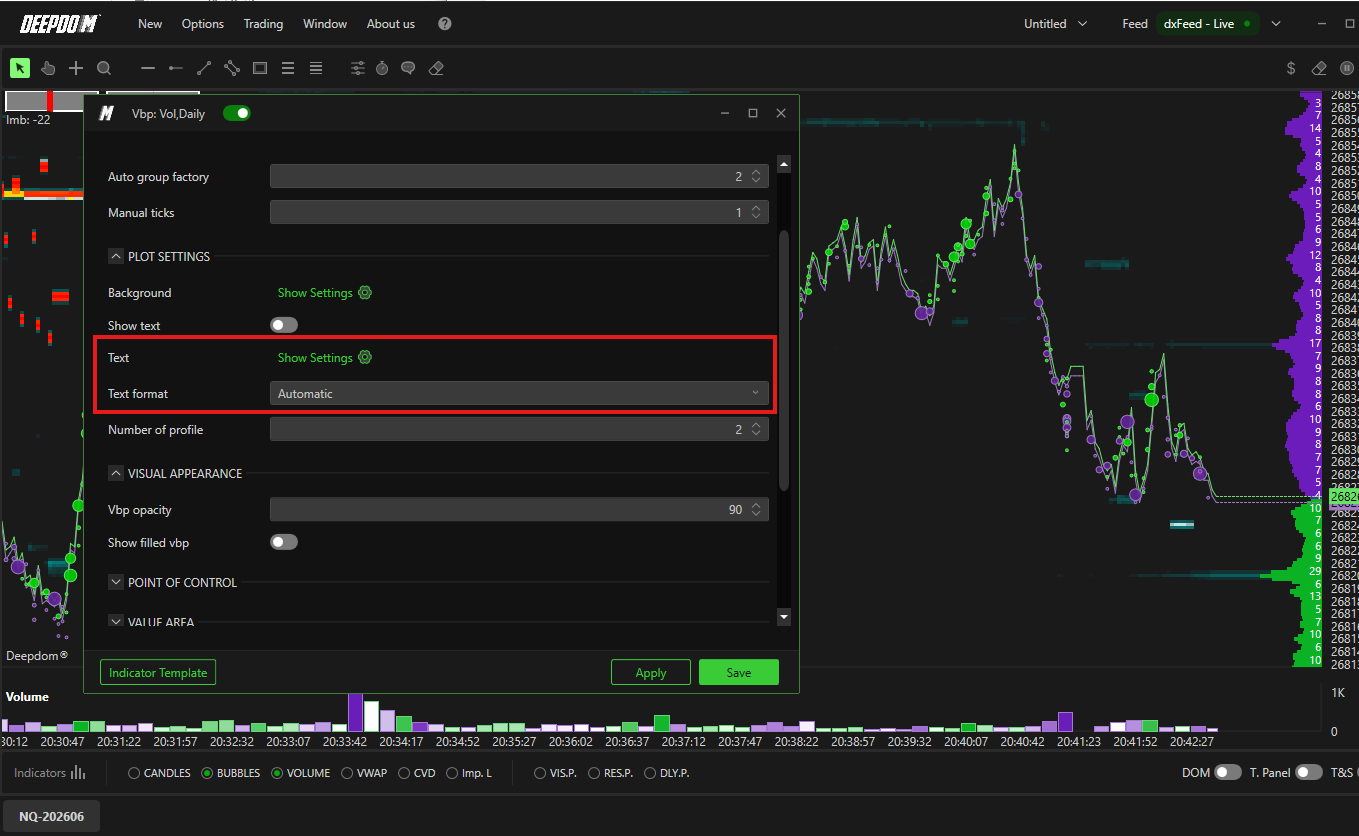This screenshot has width=1359, height=836.
Task: Open Background Show Settings gear link
Action: pos(325,293)
